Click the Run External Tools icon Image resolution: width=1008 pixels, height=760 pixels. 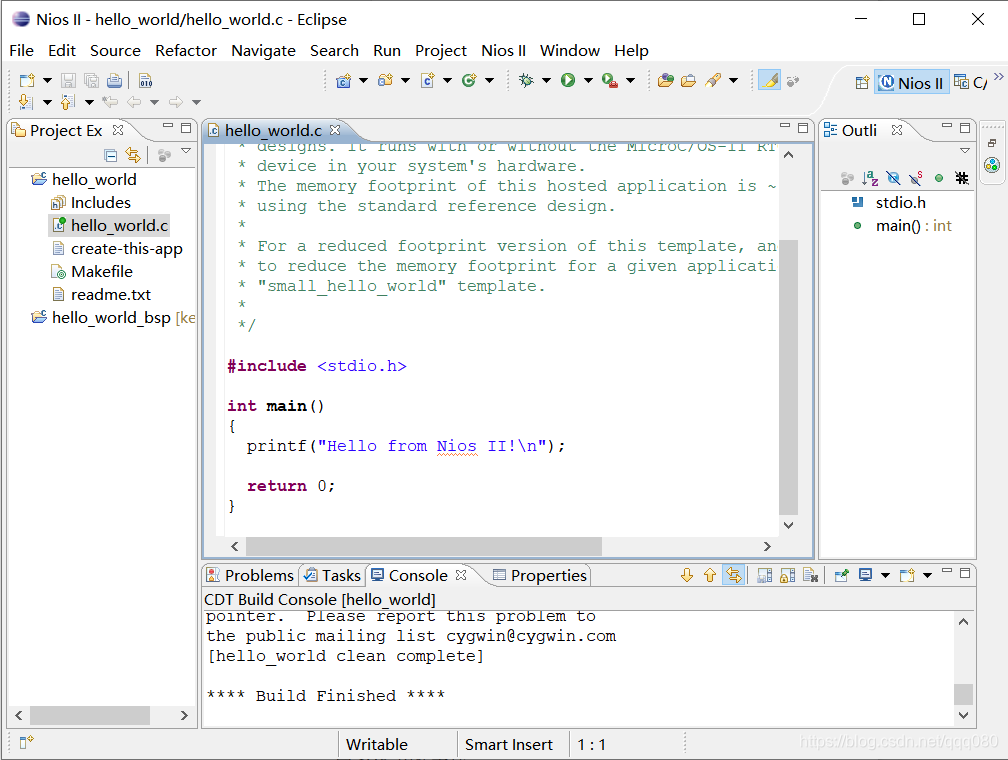(x=609, y=80)
